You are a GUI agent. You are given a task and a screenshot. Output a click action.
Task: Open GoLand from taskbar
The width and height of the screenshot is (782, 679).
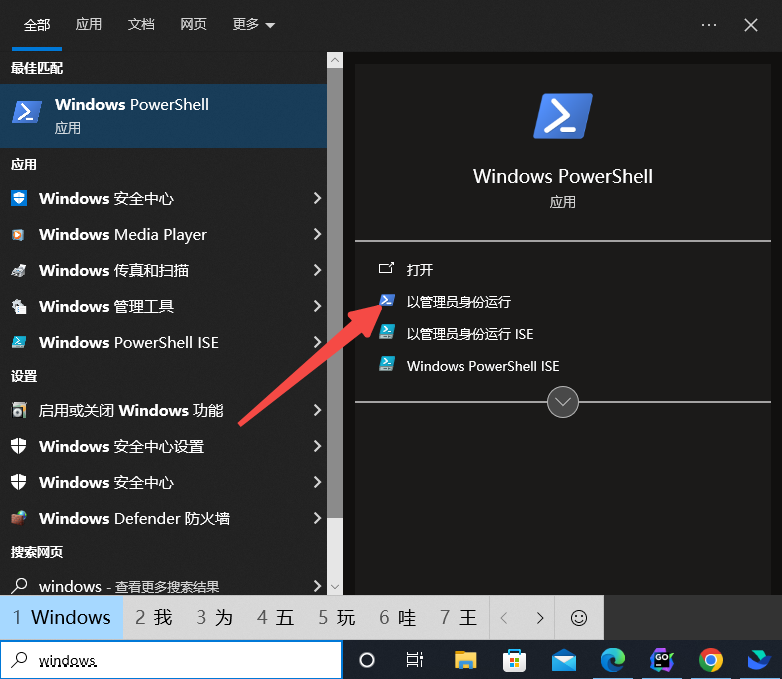pos(662,660)
